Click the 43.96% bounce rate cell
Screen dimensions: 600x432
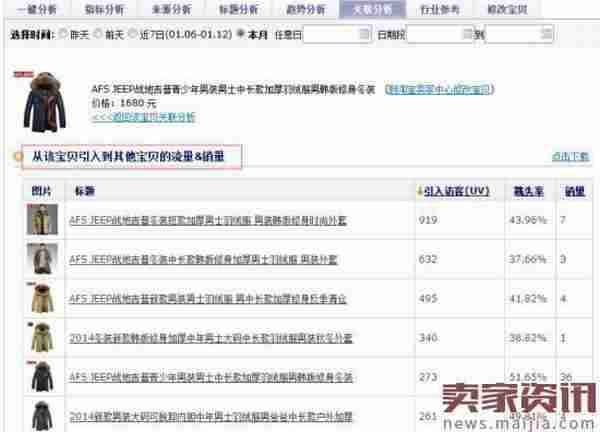pyautogui.click(x=528, y=220)
